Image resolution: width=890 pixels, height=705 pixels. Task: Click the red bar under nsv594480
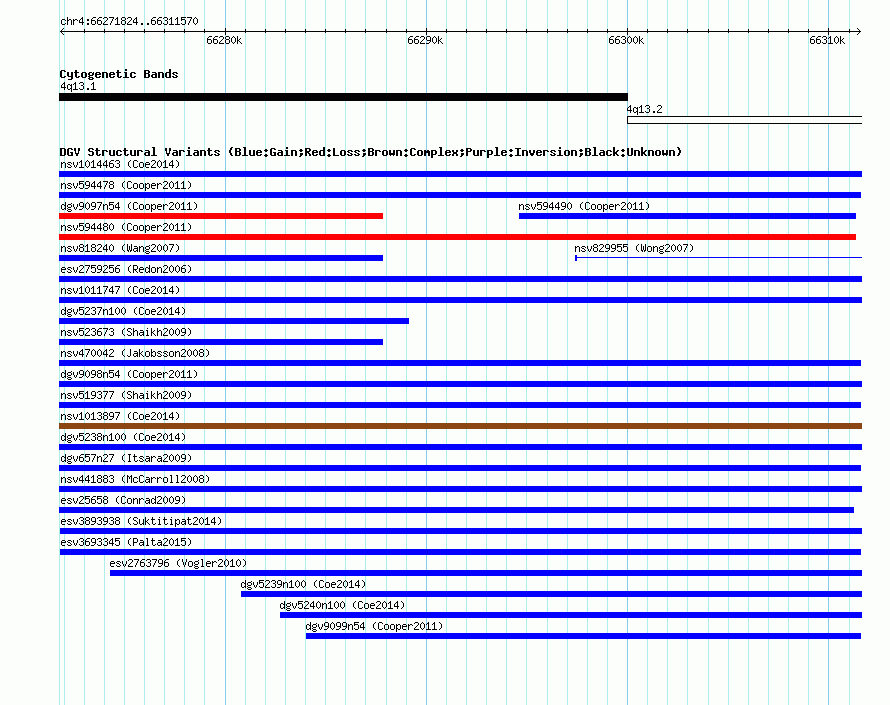[x=457, y=237]
